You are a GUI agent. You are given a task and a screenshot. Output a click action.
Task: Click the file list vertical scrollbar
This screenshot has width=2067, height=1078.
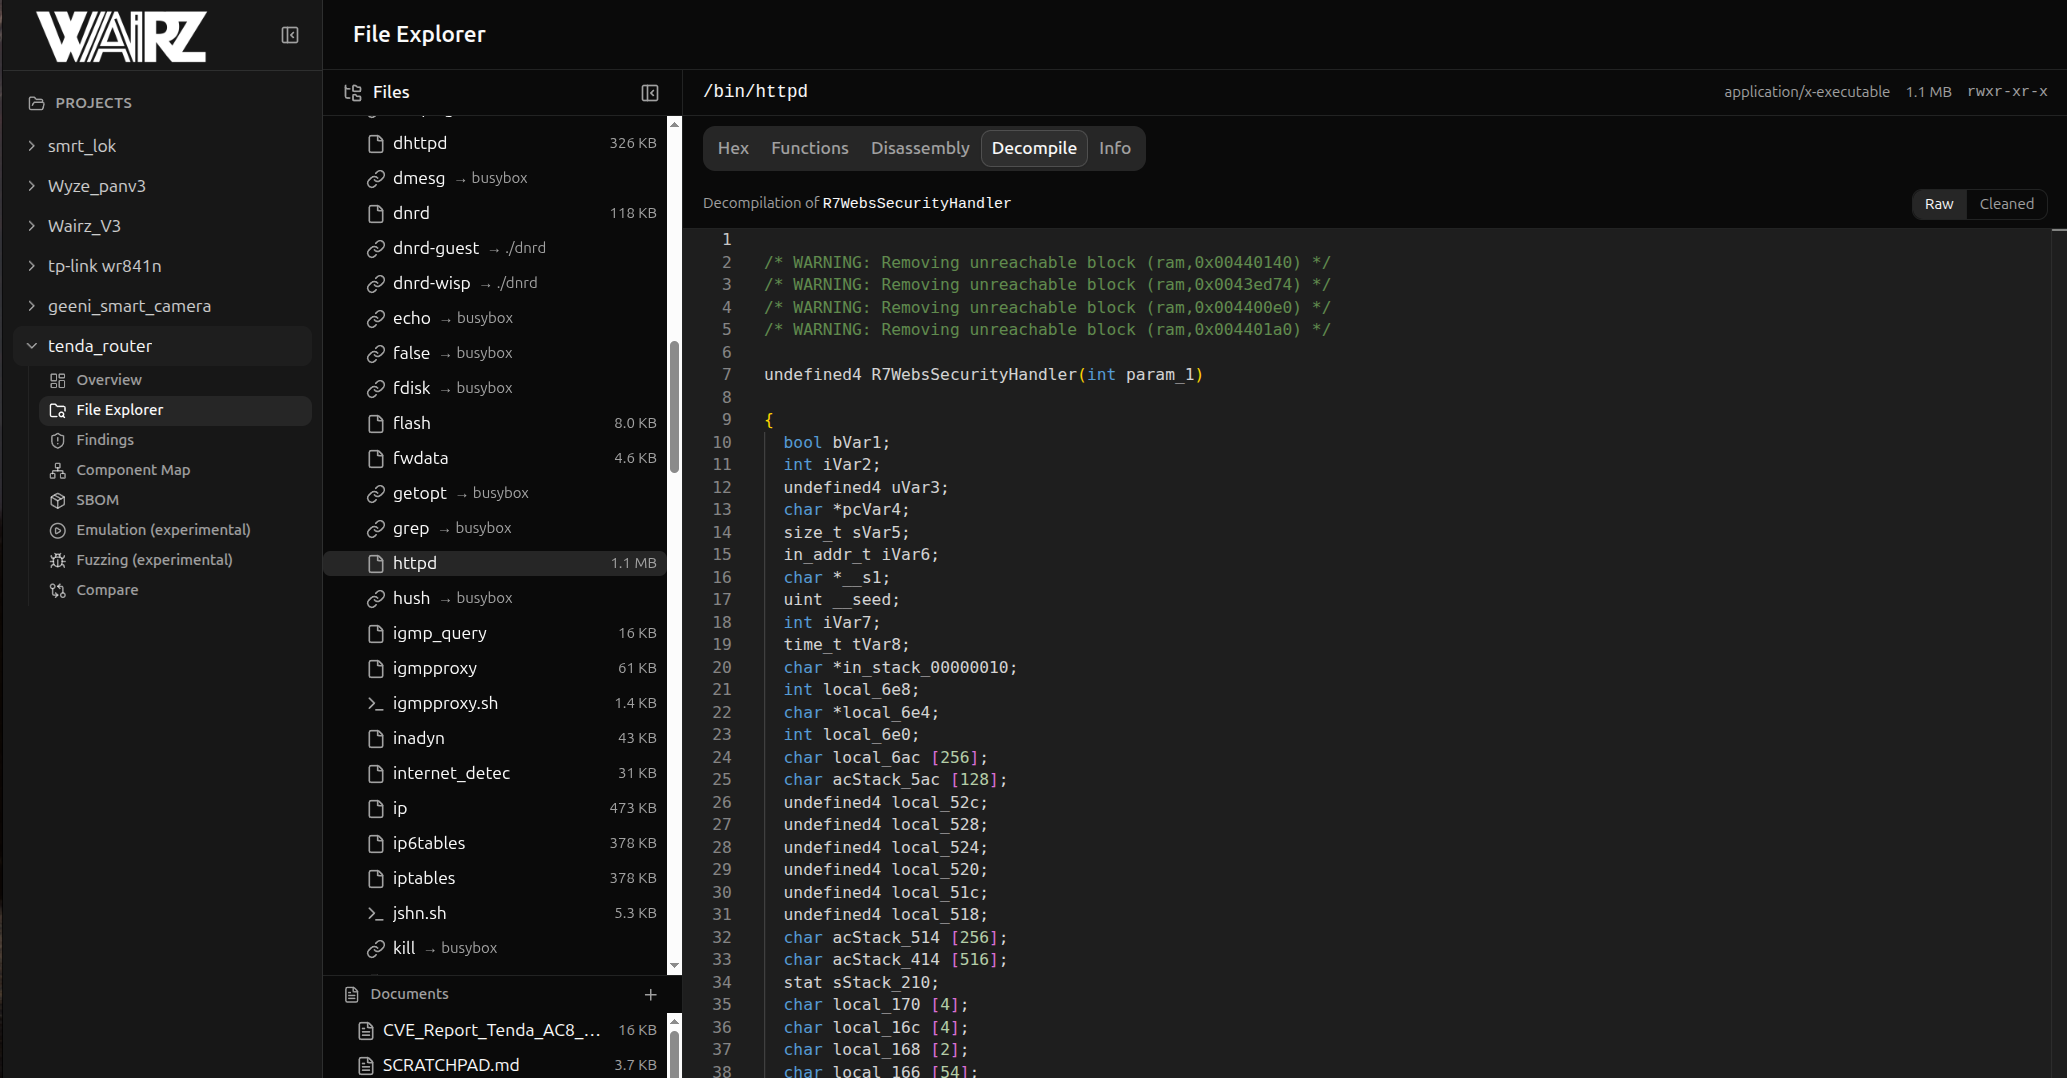click(674, 408)
